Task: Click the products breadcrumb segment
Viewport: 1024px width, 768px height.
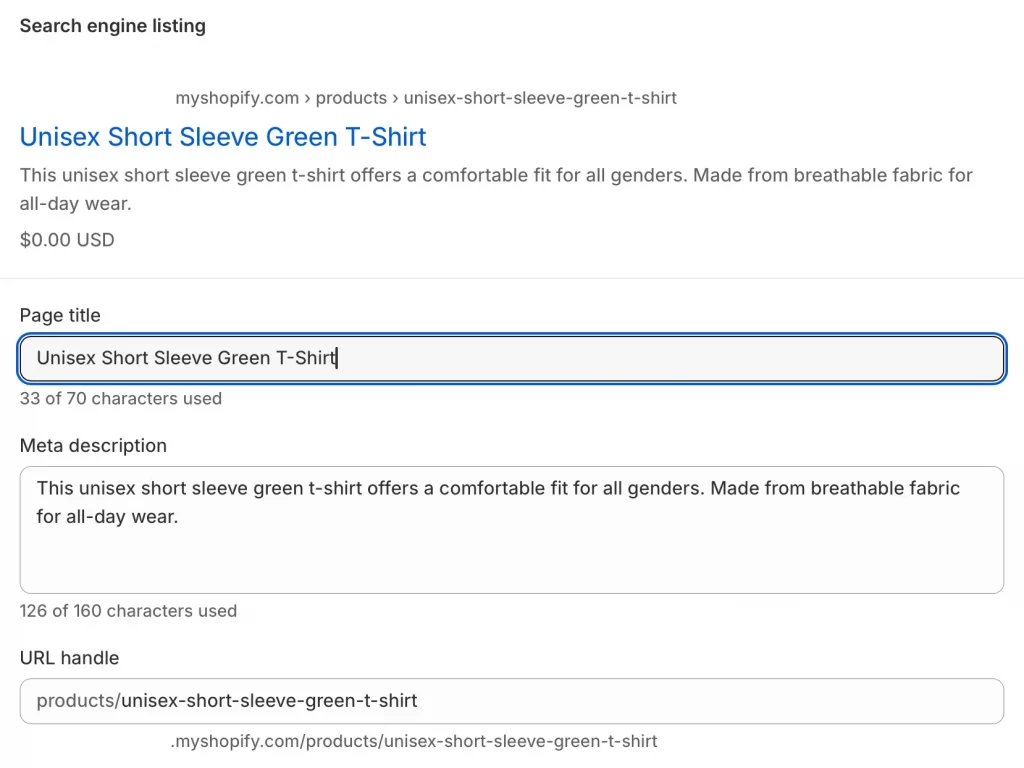Action: pos(351,97)
